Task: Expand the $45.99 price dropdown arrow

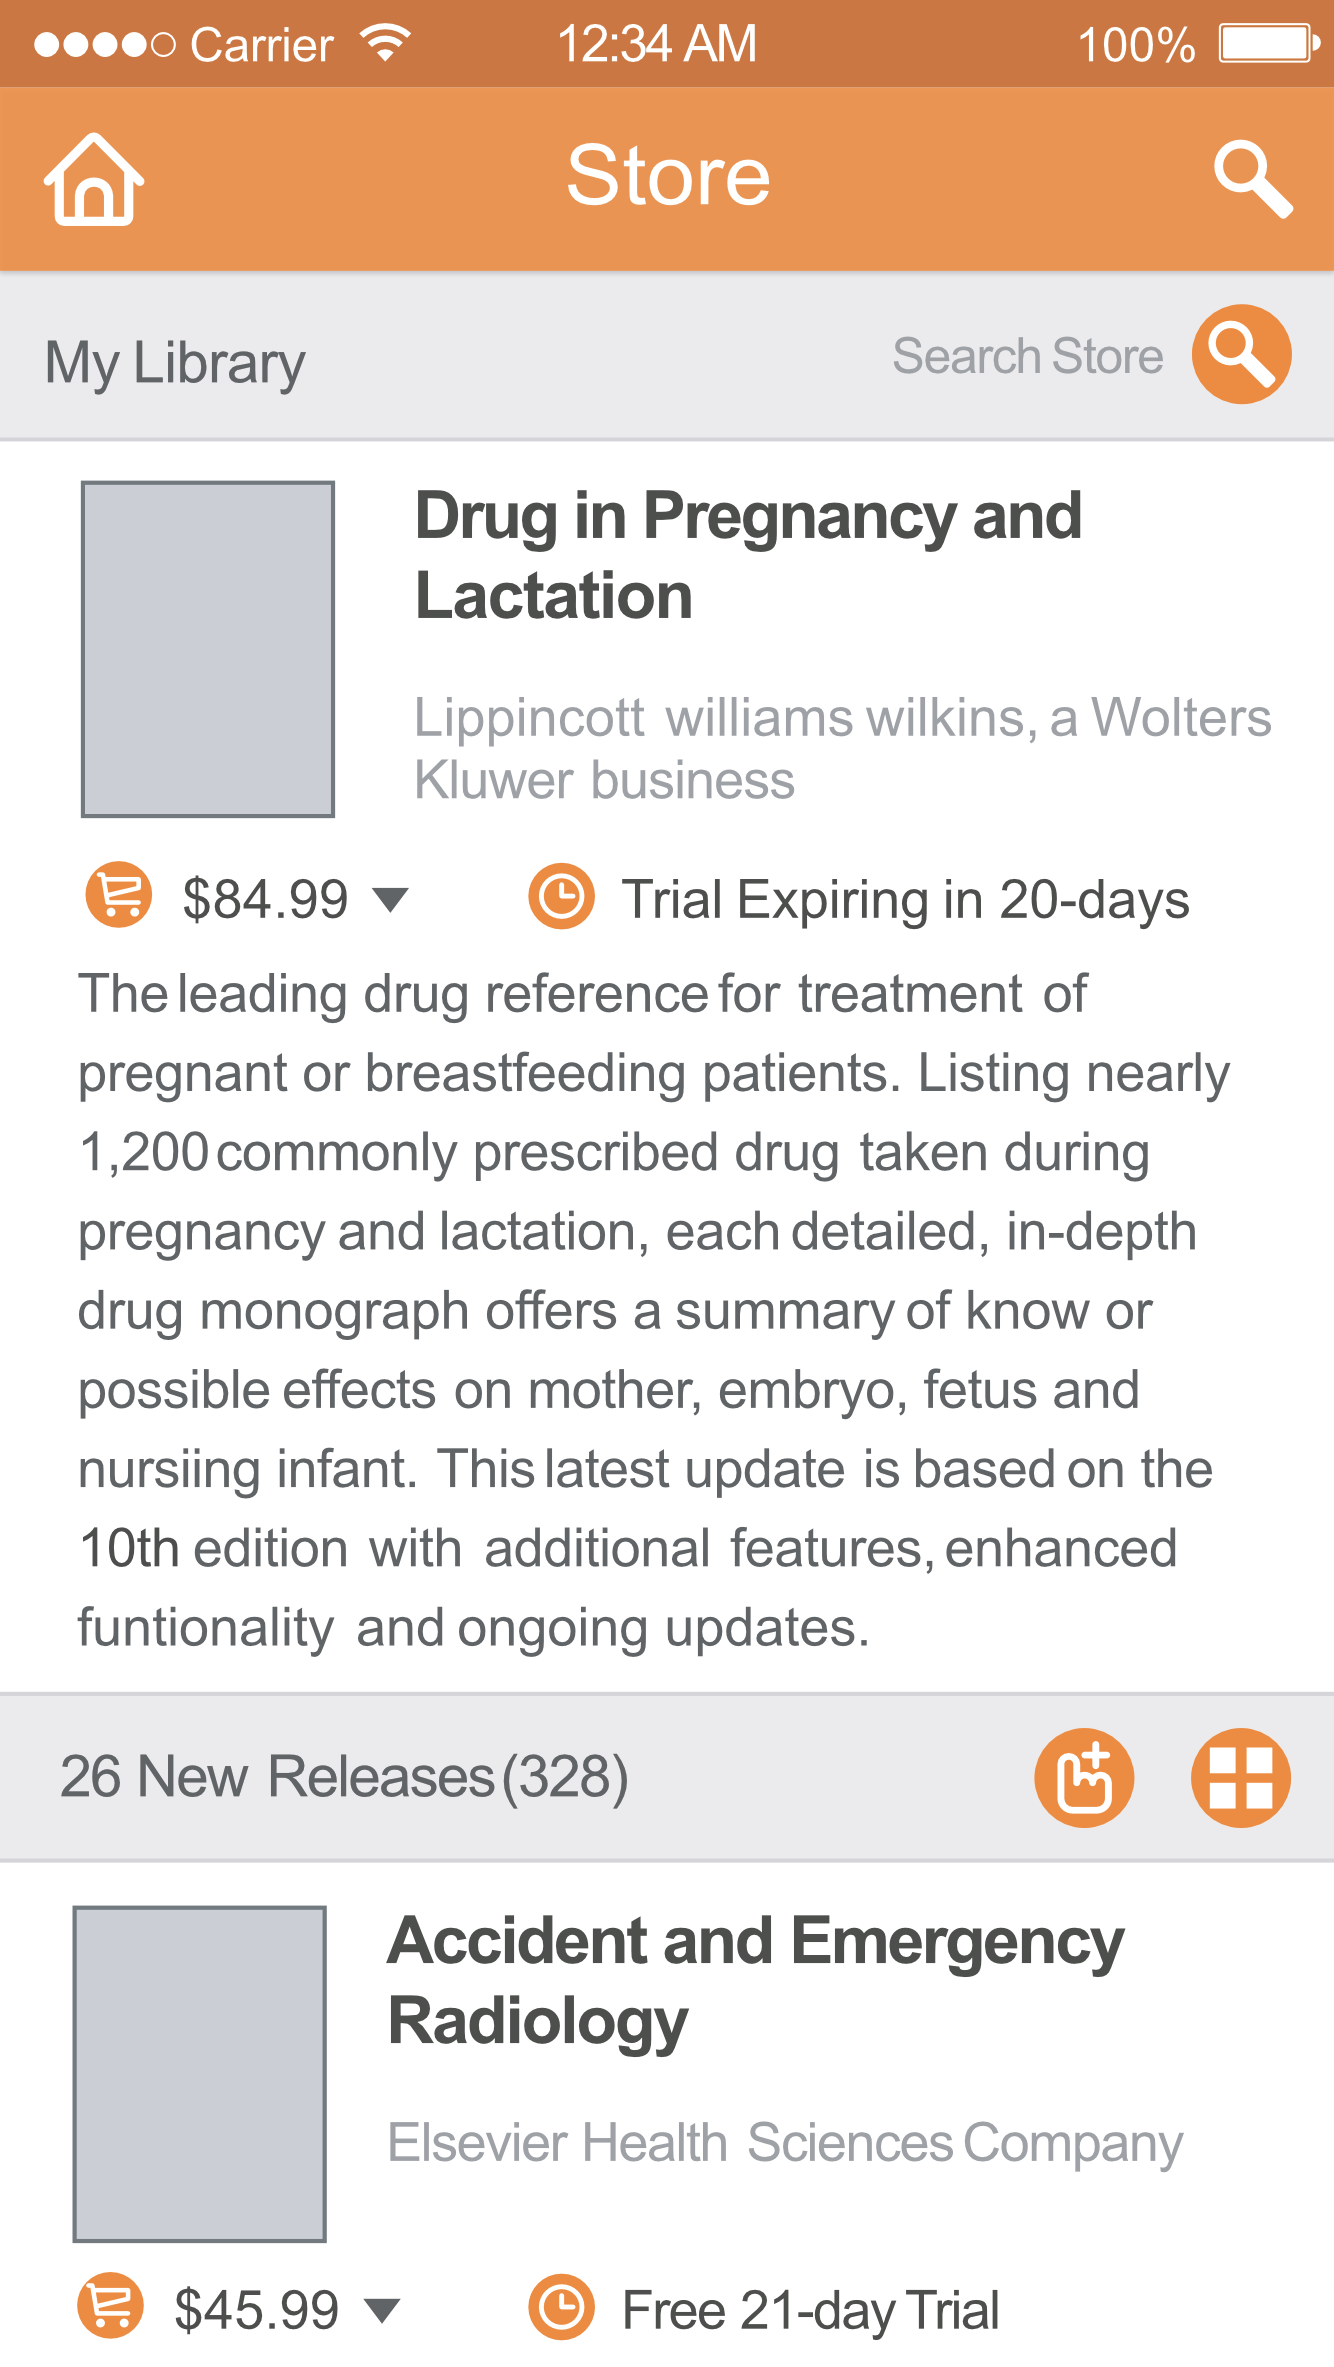Action: [382, 2310]
